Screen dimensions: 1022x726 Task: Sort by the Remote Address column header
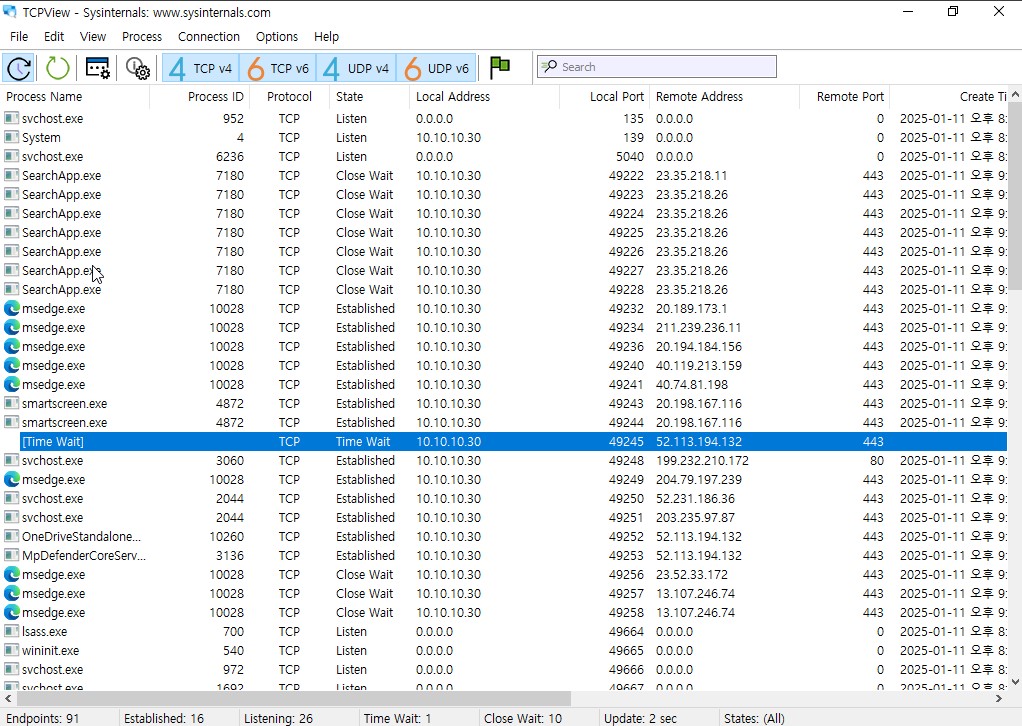724,96
